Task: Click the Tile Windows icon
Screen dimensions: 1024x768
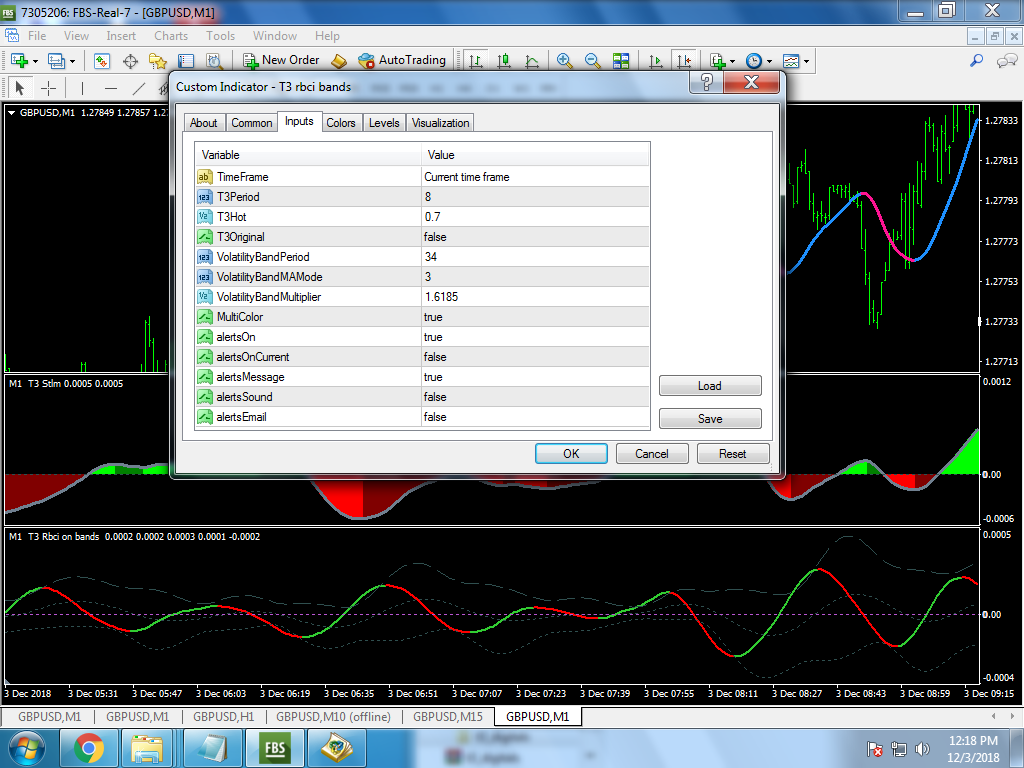Action: [621, 61]
